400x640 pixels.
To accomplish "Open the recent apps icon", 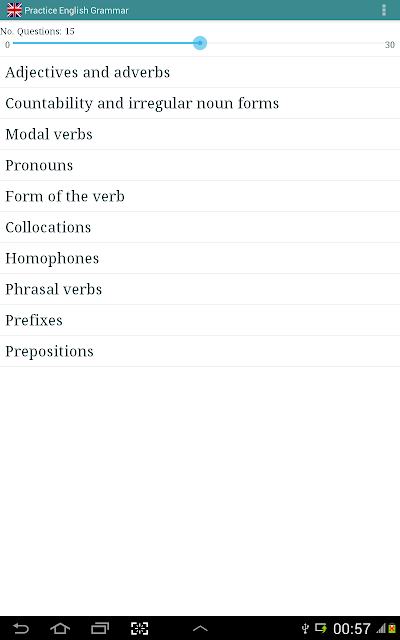I will click(x=100, y=628).
